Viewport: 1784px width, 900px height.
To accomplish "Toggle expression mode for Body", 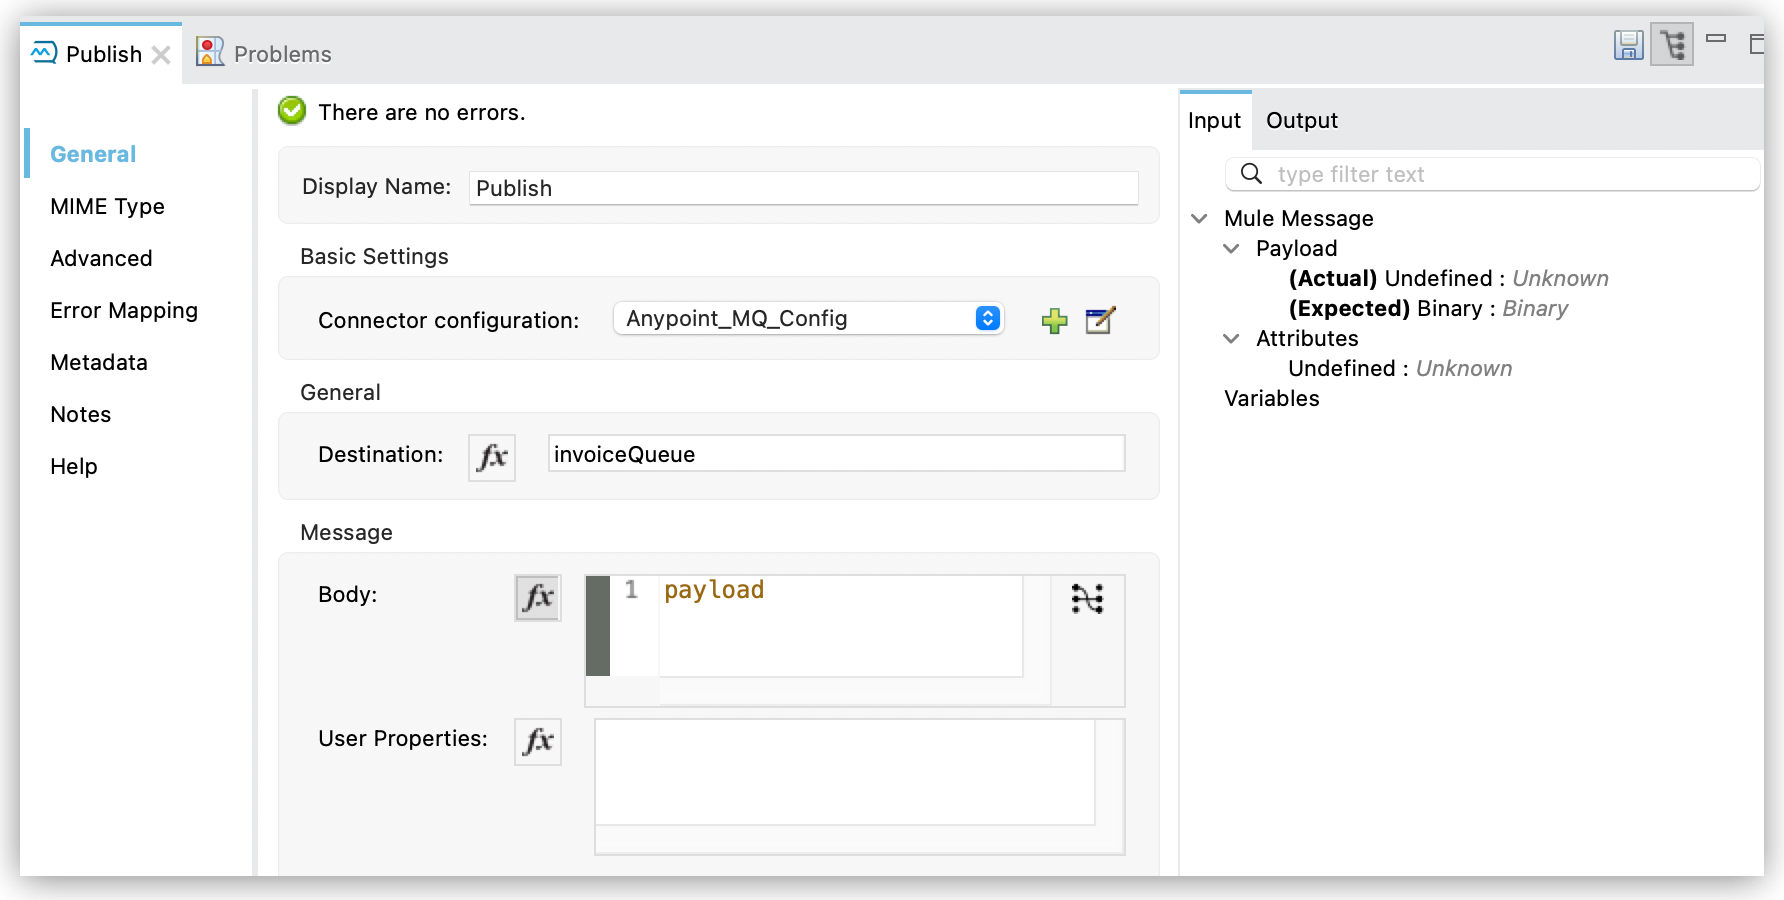I will (537, 598).
